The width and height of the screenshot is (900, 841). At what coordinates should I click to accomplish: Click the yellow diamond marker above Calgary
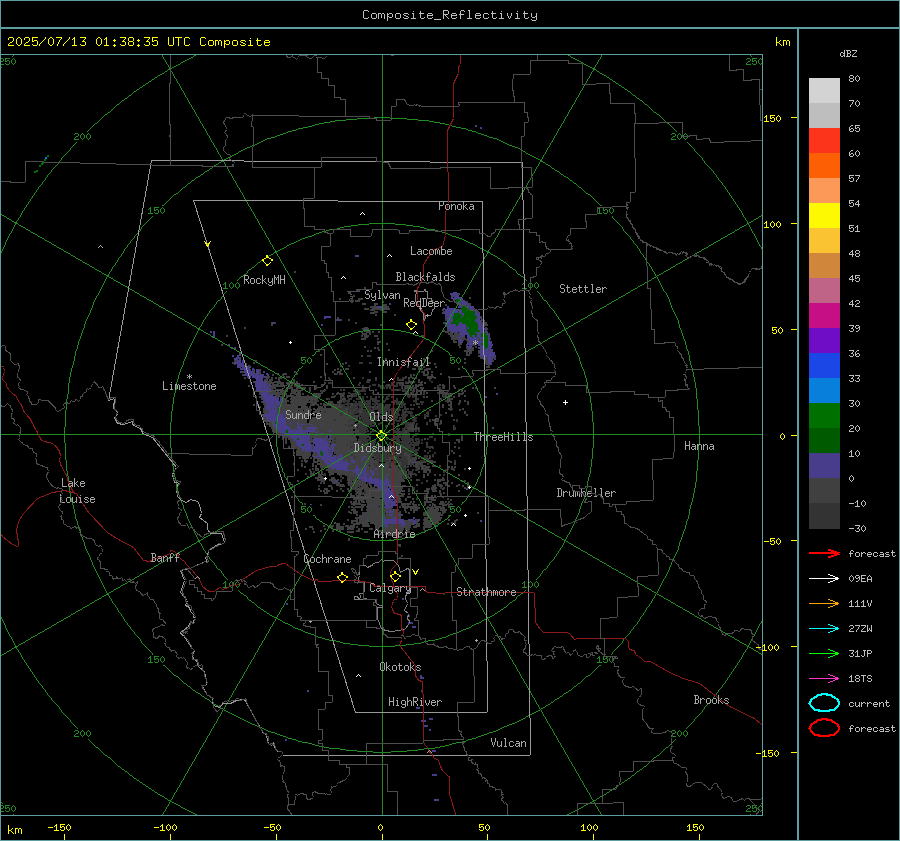(x=395, y=576)
